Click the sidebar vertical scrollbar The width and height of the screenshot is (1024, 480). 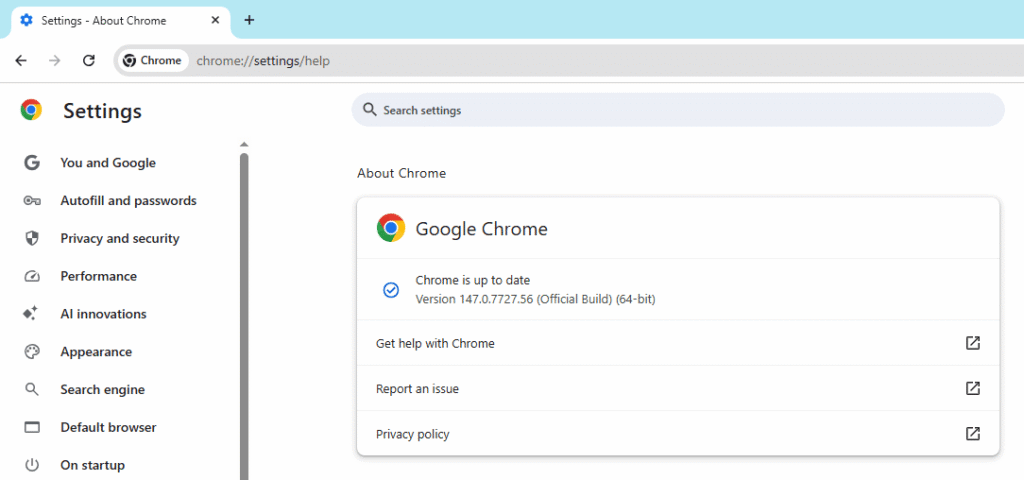244,316
